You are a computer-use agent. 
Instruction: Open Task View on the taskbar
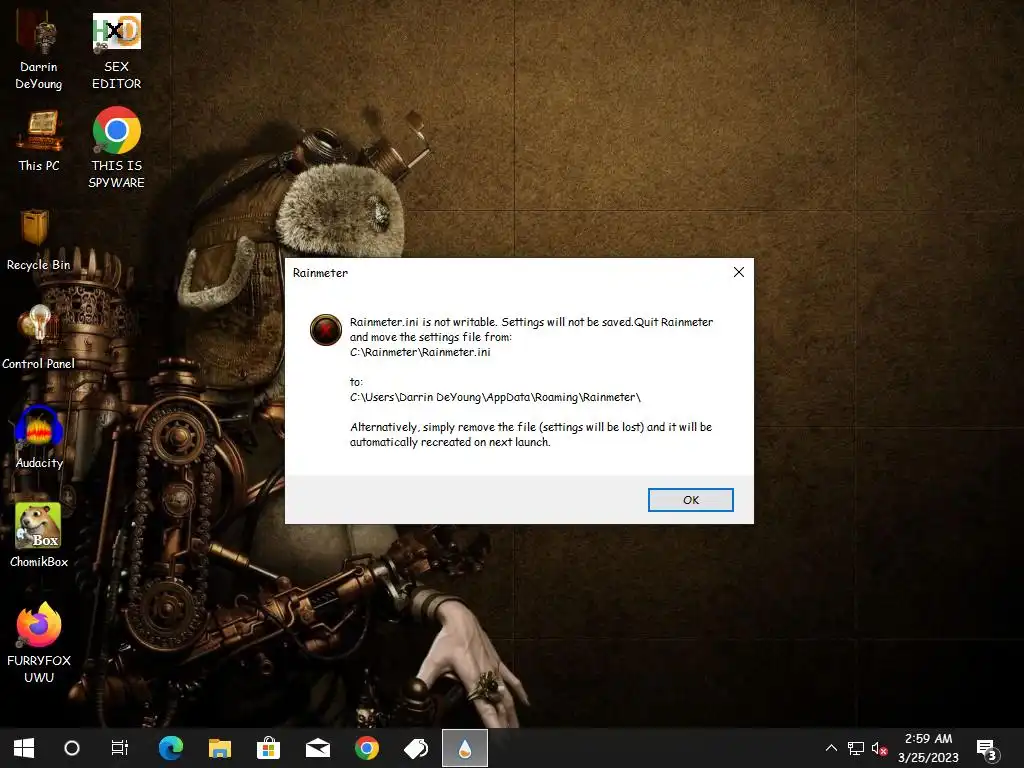pos(120,748)
